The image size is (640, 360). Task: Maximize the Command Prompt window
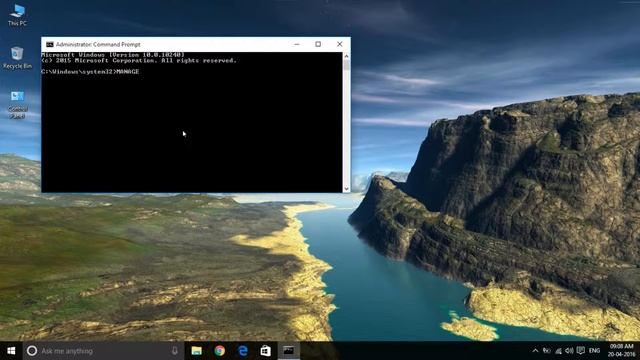tap(318, 44)
